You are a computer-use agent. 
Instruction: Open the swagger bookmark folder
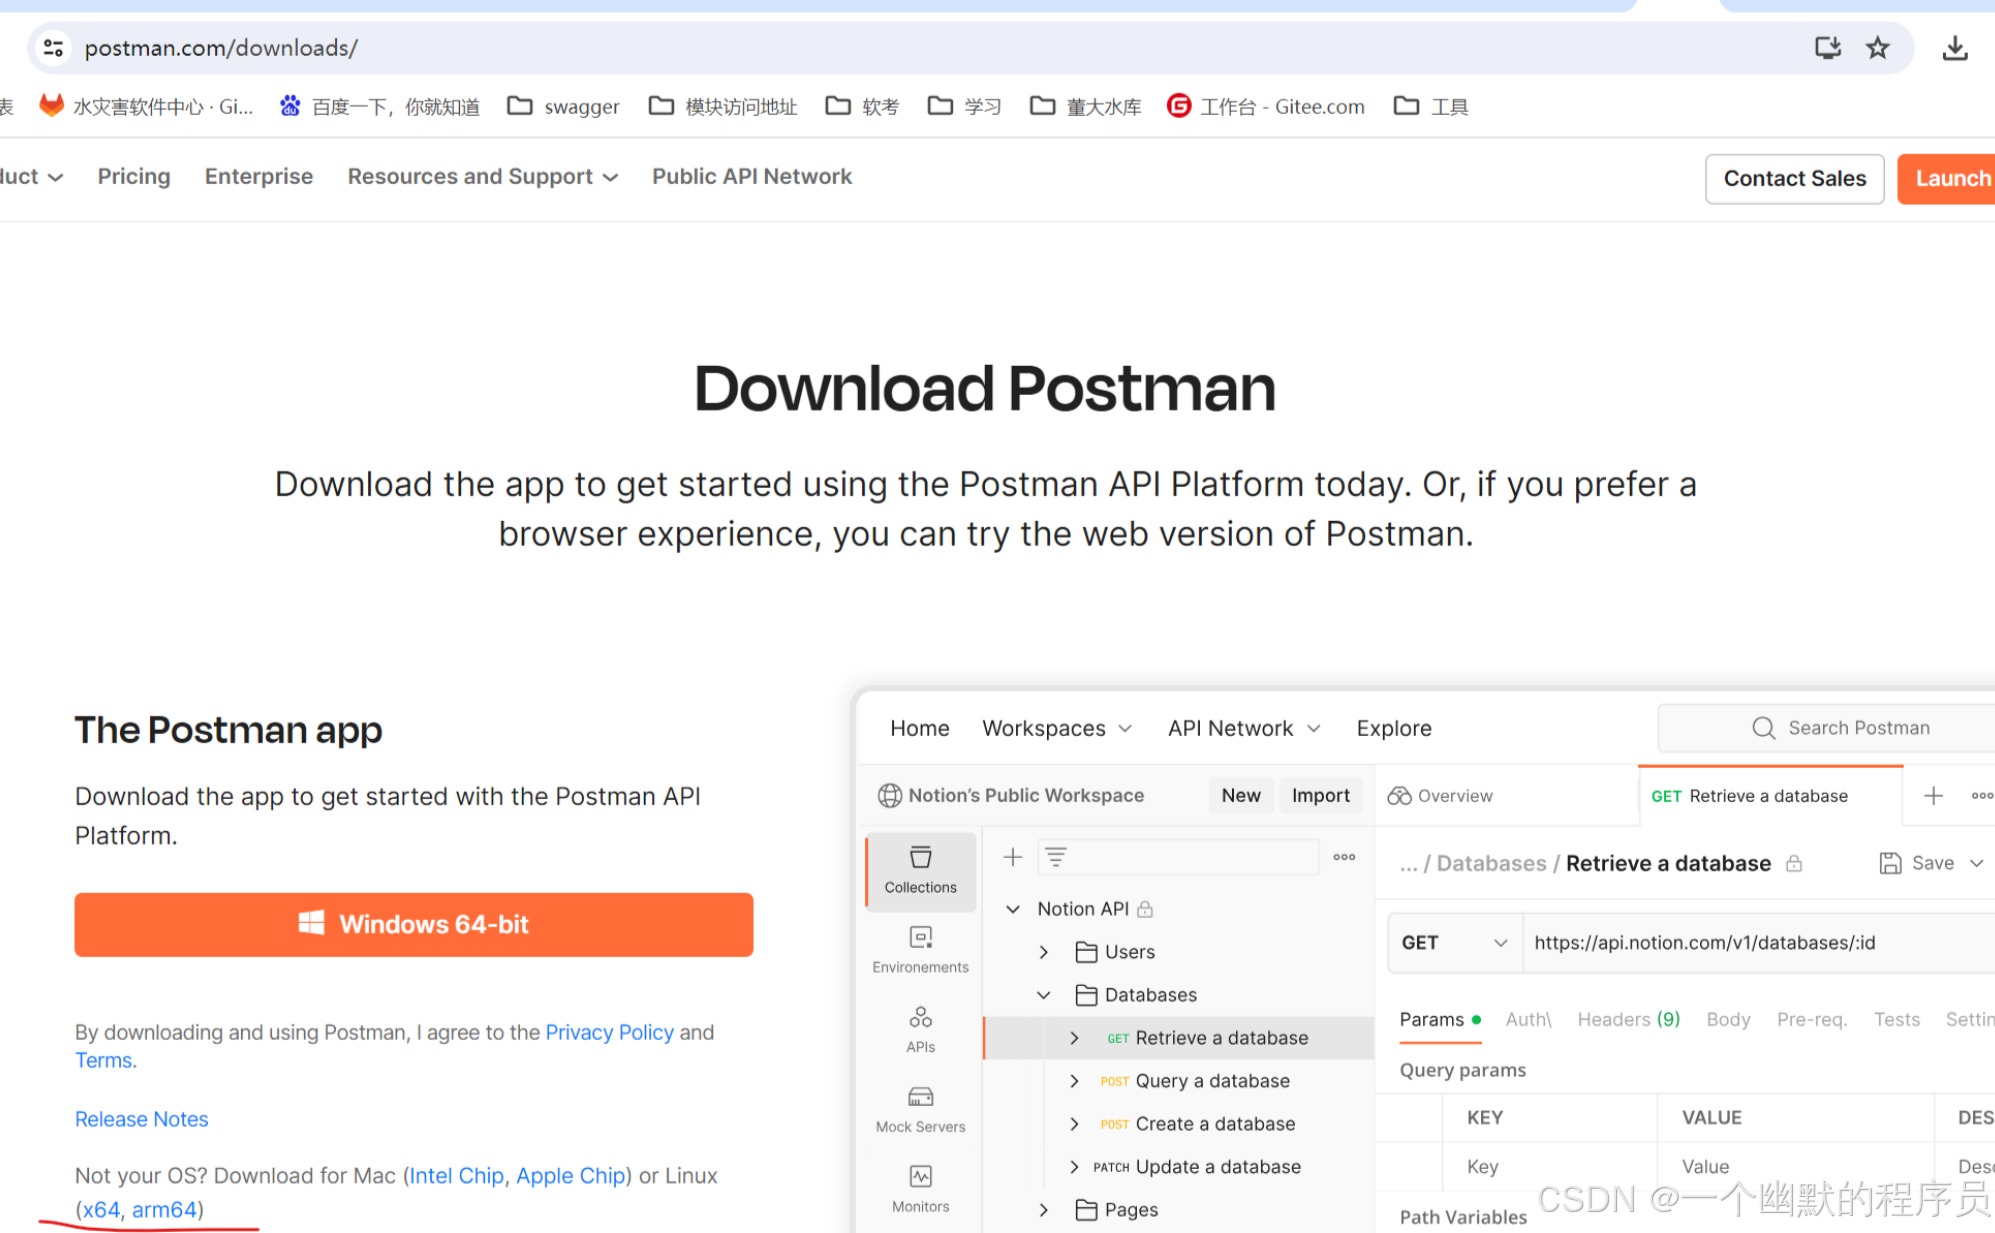click(x=563, y=106)
